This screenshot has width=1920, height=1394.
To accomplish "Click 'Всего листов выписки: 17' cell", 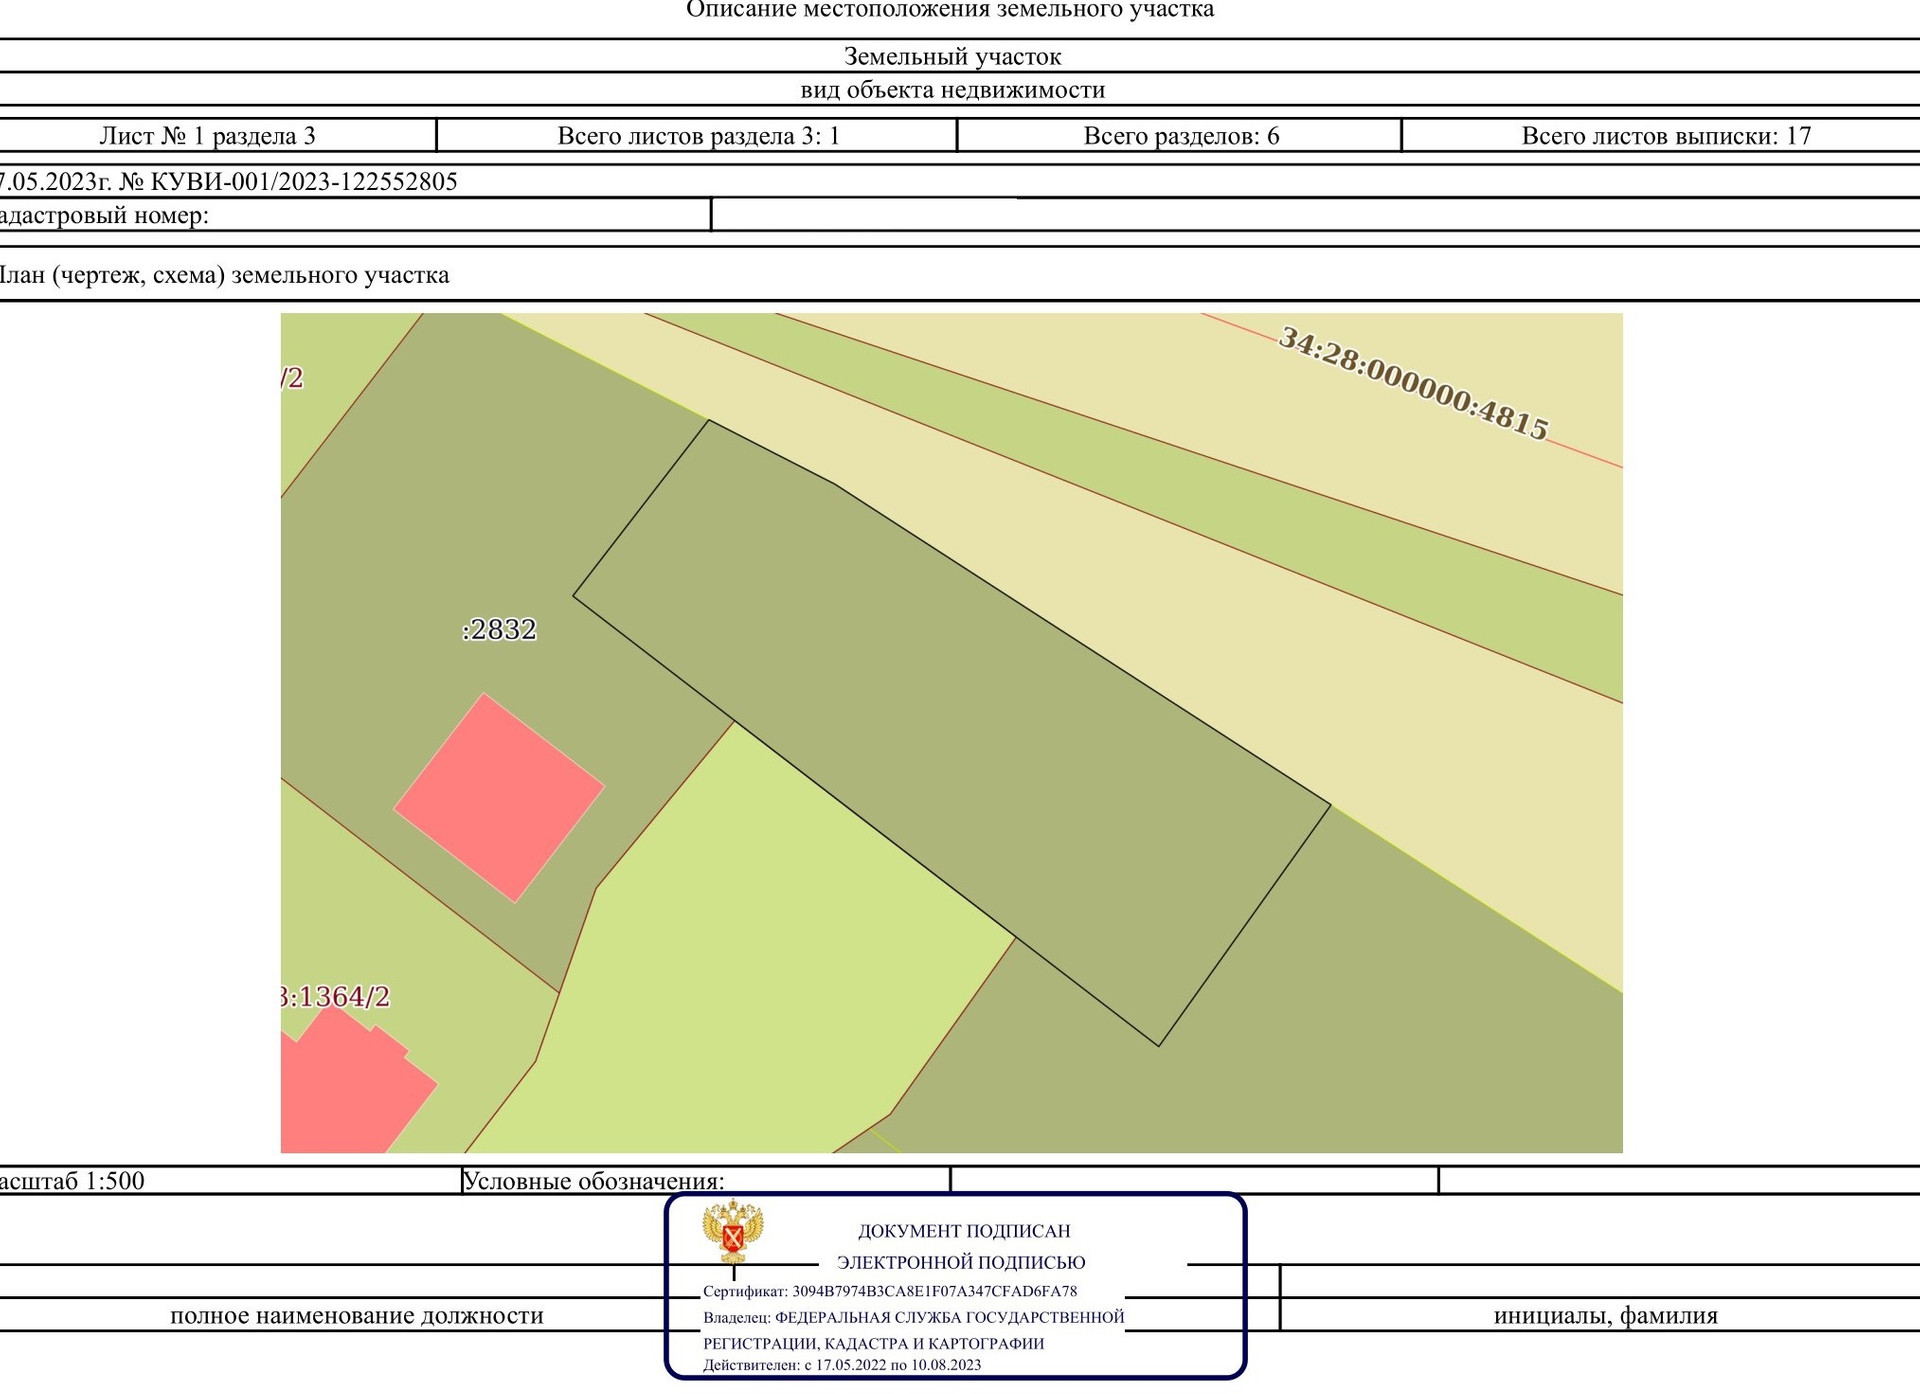I will (1666, 136).
